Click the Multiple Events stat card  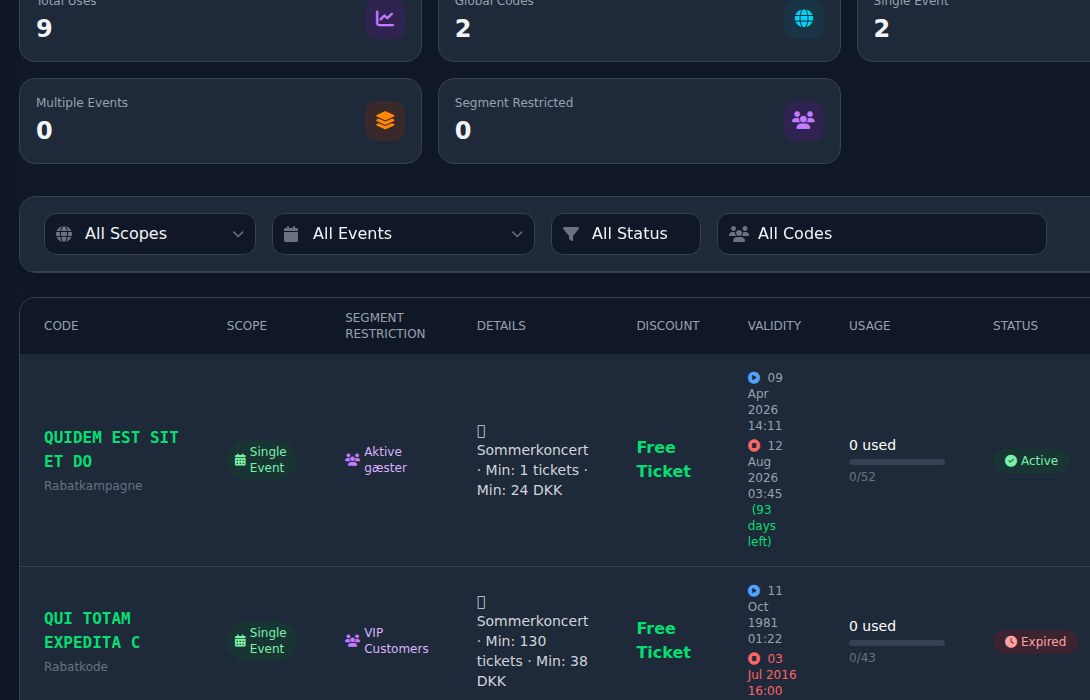[x=220, y=121]
